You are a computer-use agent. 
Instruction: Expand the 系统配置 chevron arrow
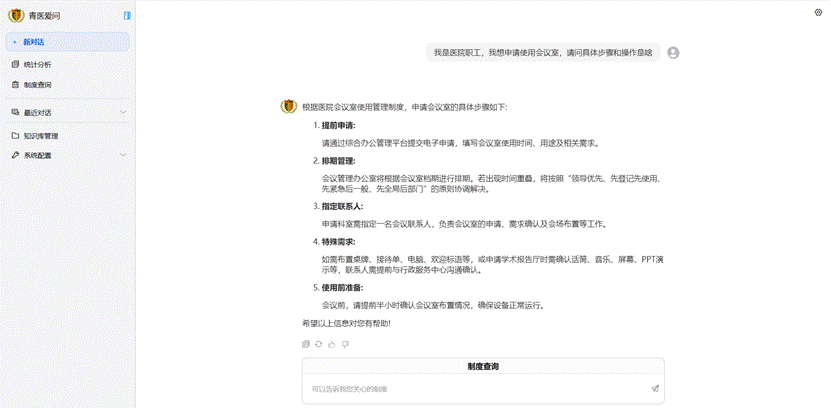coord(123,155)
